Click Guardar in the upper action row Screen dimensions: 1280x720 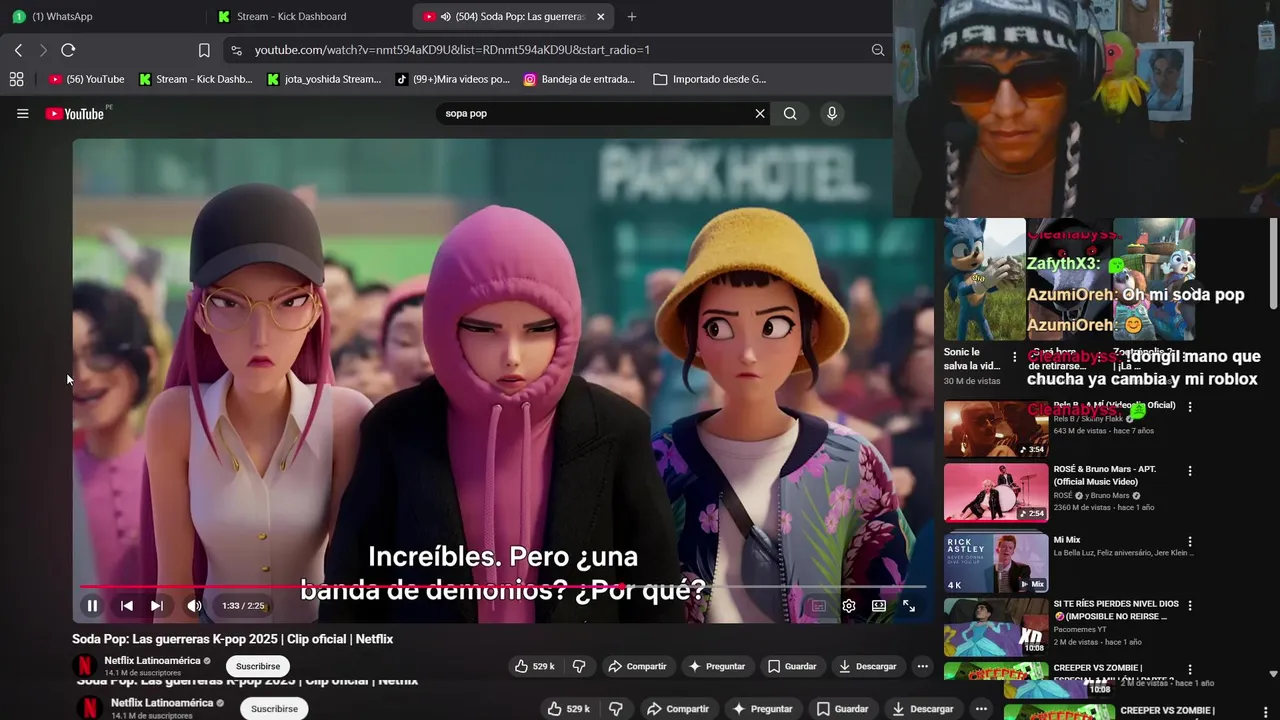point(792,666)
